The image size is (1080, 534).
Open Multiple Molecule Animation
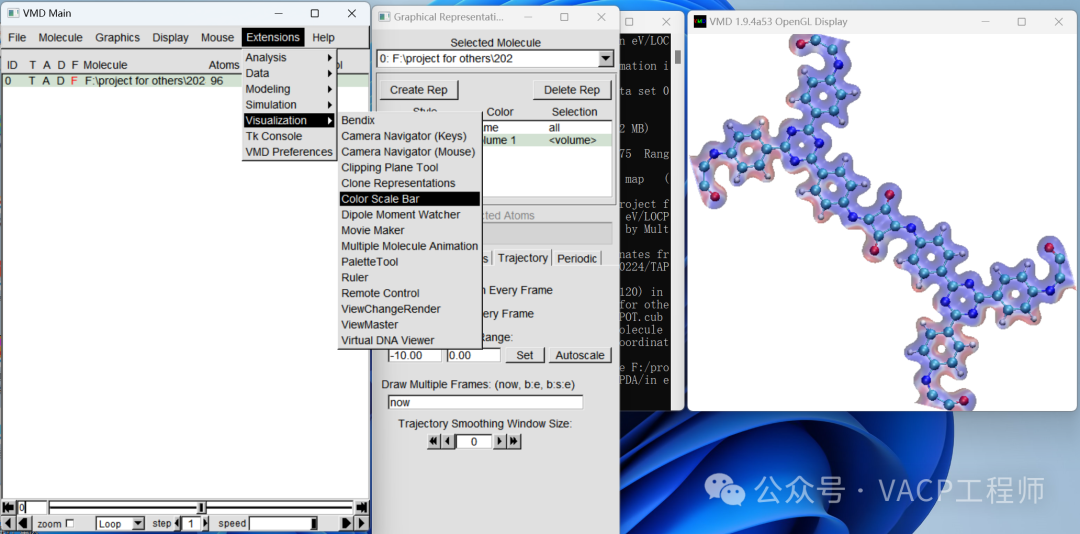[x=410, y=246]
